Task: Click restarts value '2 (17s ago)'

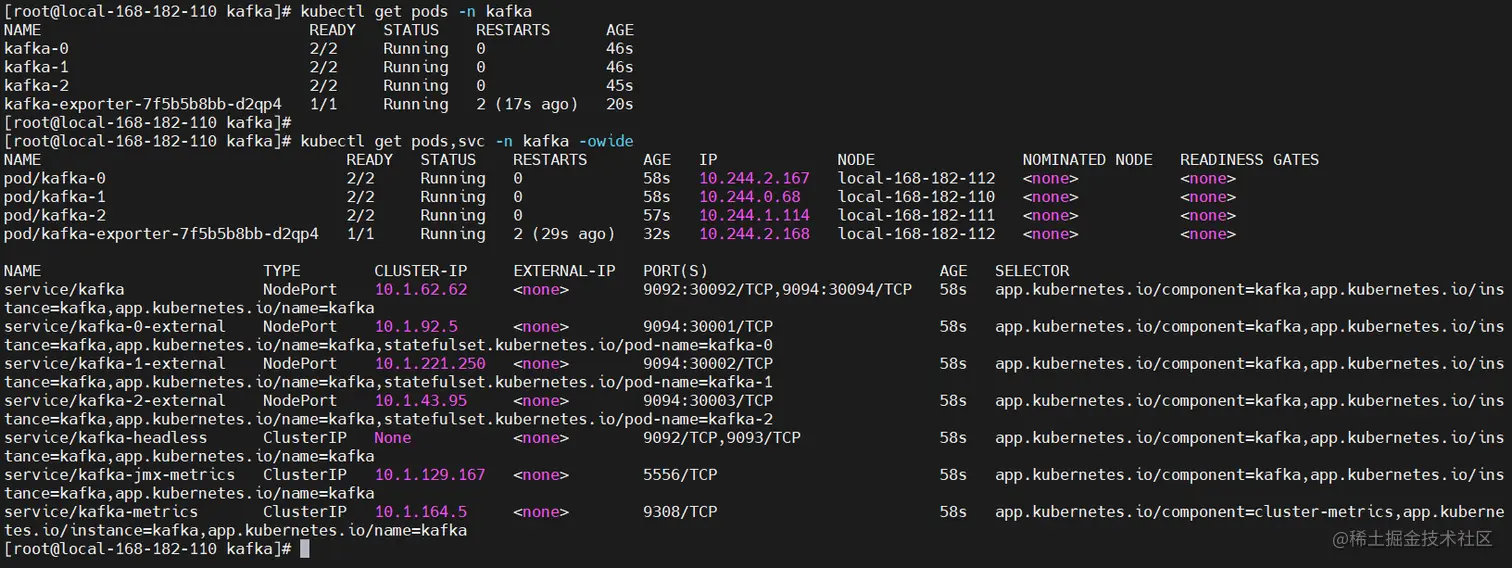Action: [x=527, y=104]
